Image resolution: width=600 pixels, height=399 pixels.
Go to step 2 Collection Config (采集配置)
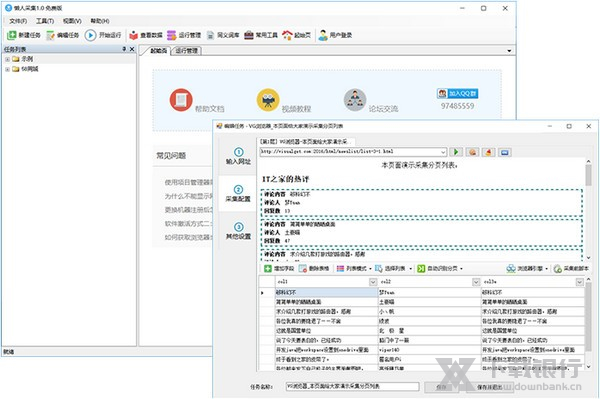tap(238, 194)
